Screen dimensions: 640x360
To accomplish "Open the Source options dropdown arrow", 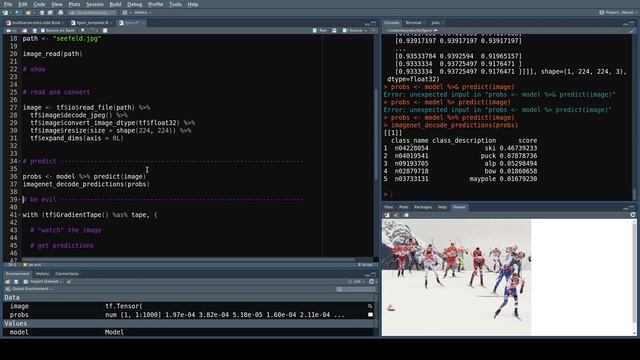I will tap(366, 31).
